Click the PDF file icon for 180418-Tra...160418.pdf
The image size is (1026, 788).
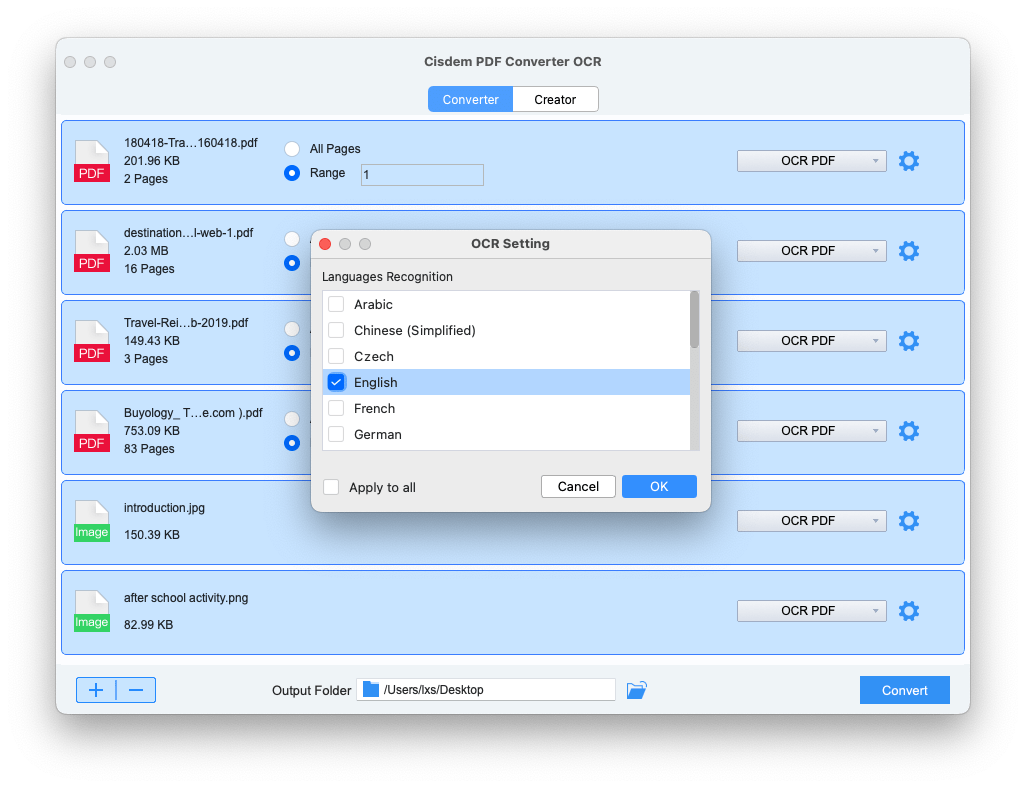pos(91,162)
